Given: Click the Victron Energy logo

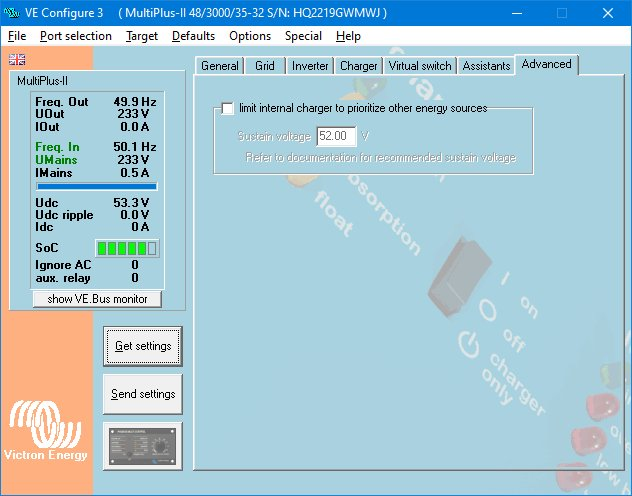Looking at the screenshot, I should pyautogui.click(x=47, y=432).
